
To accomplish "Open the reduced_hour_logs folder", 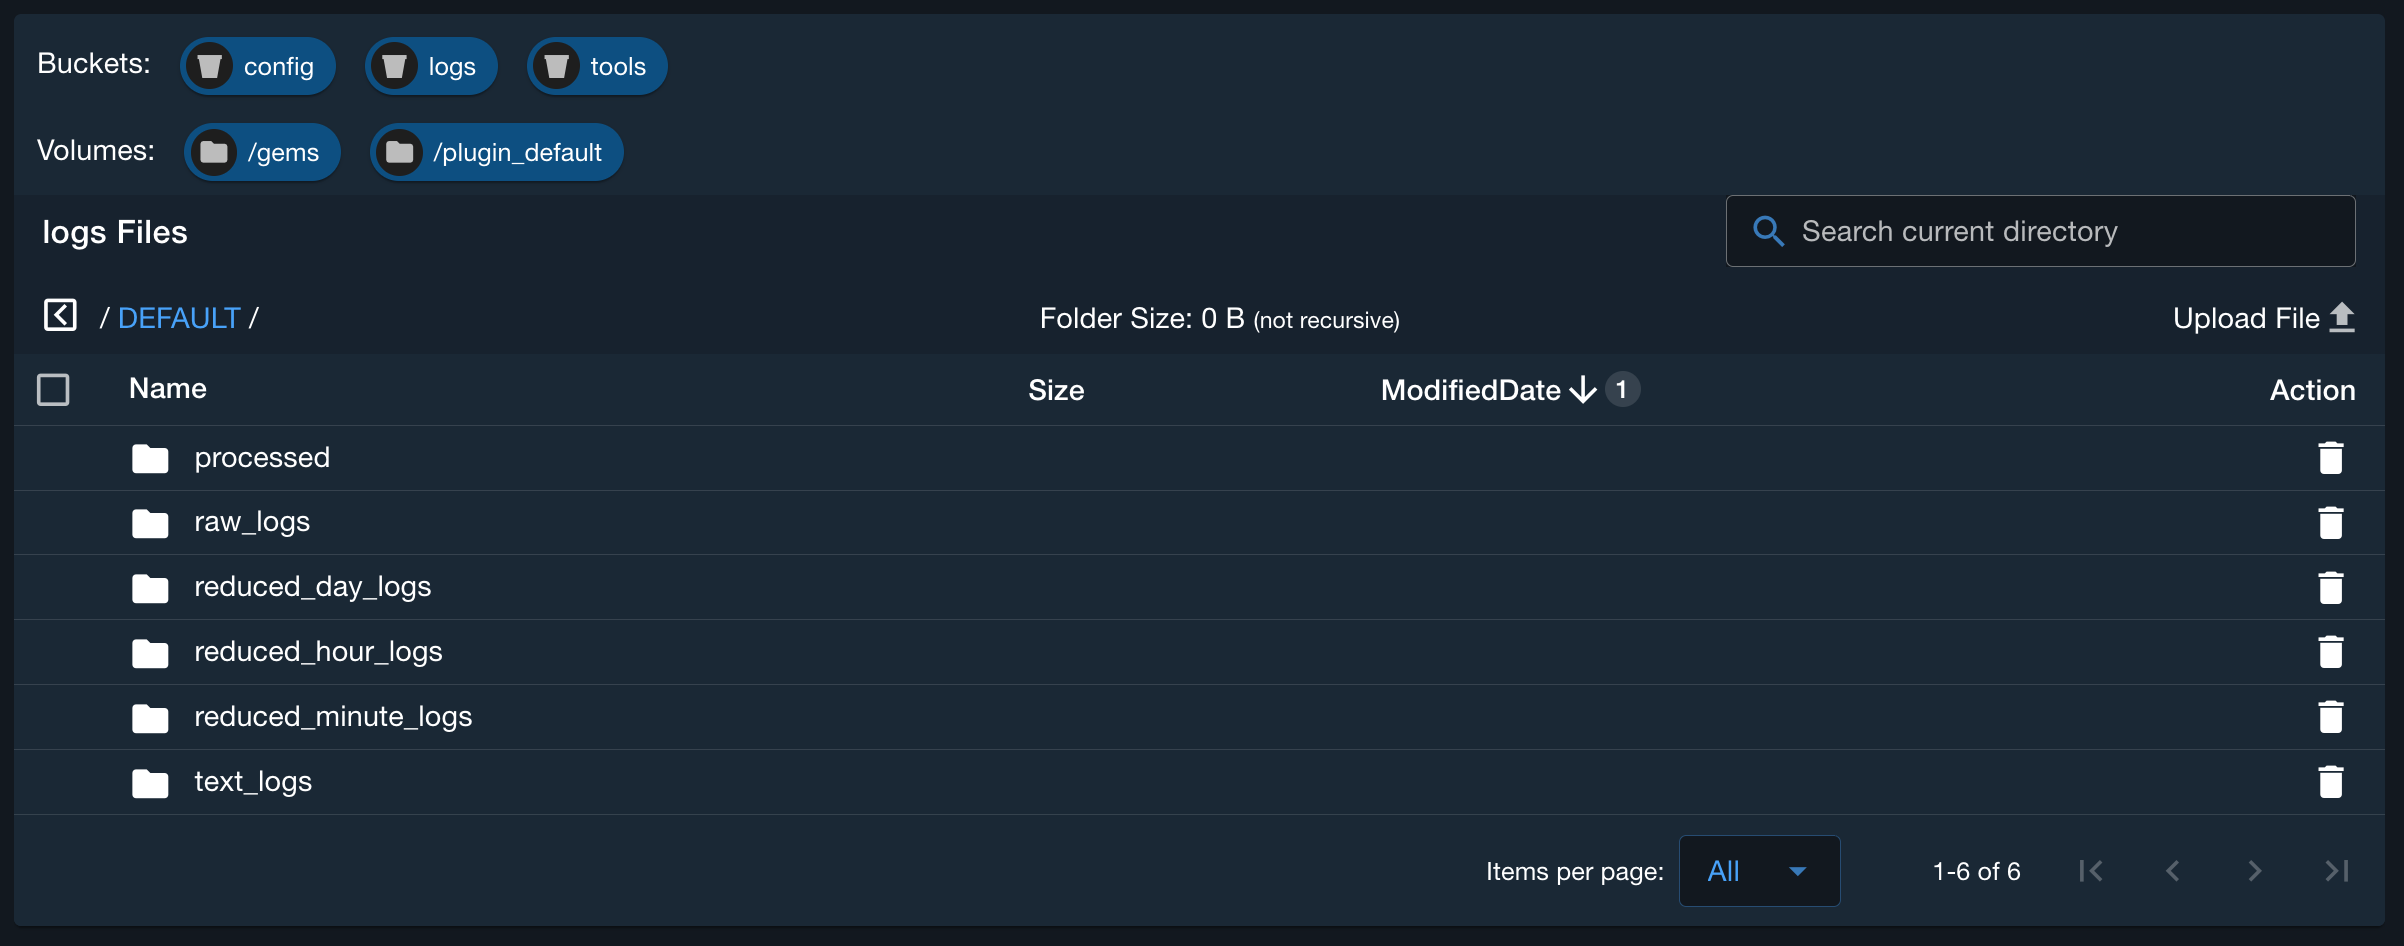I will tap(318, 652).
